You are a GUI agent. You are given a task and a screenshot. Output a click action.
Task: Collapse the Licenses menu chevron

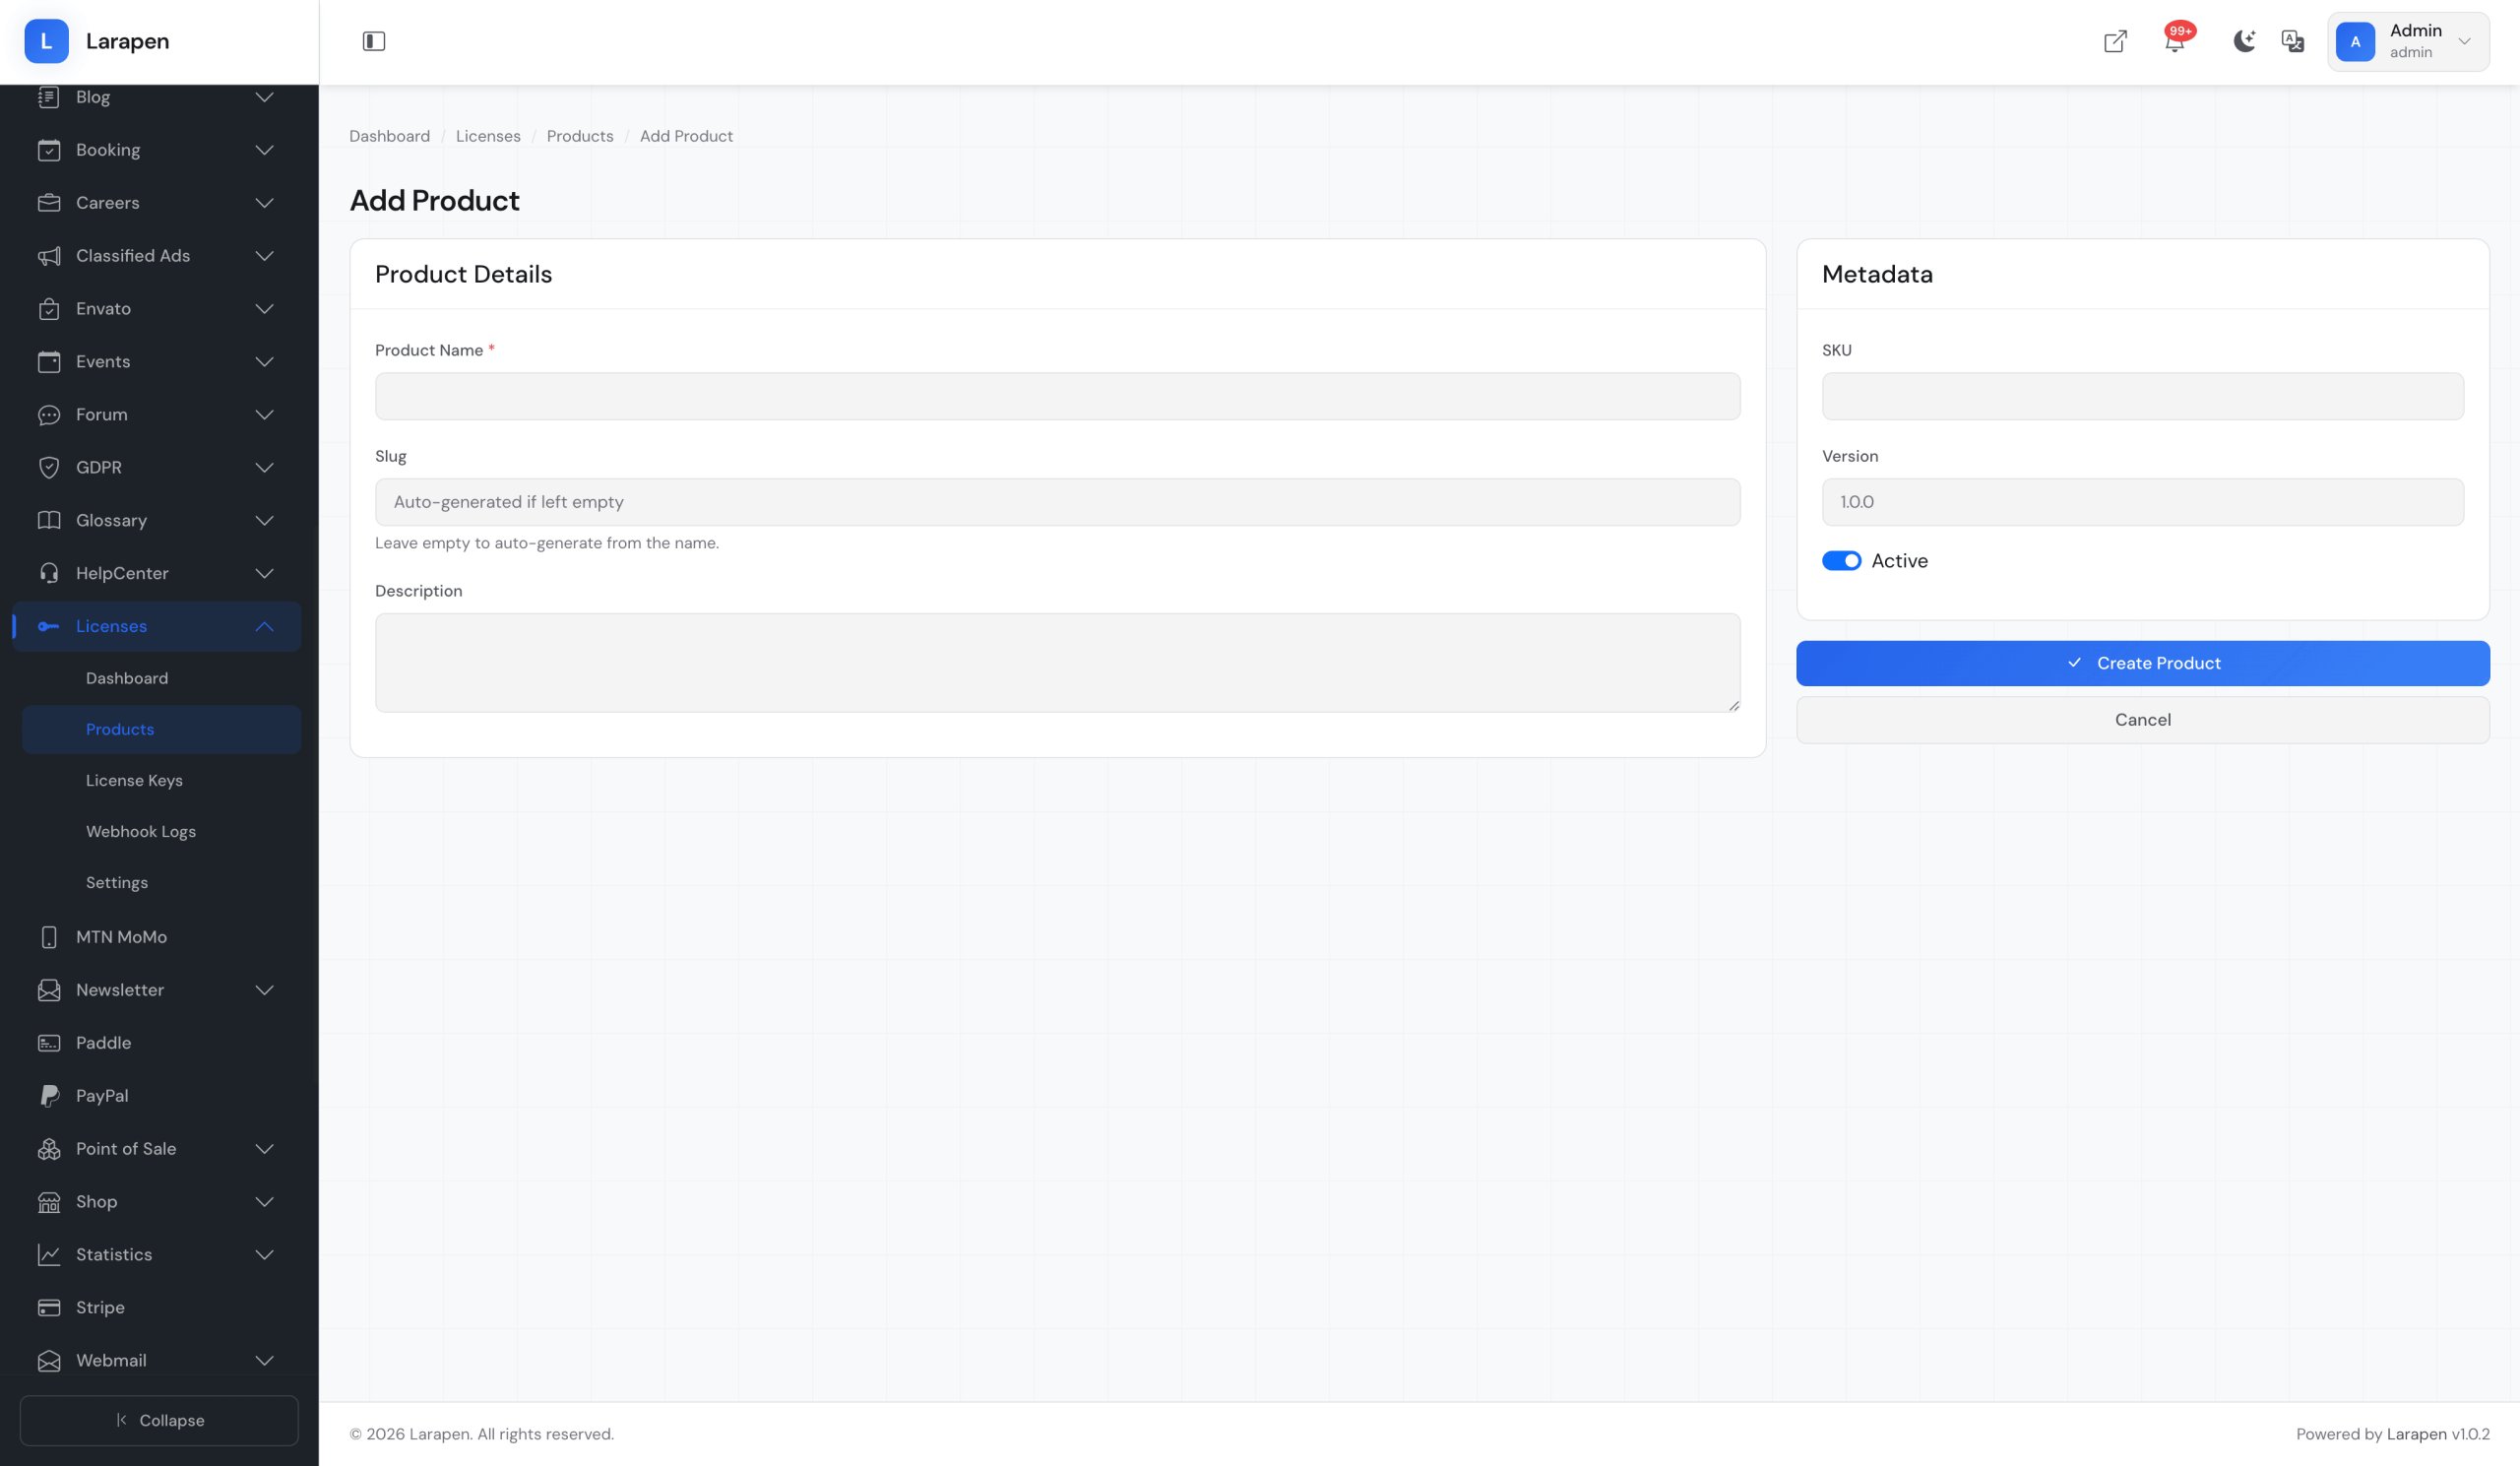[264, 626]
